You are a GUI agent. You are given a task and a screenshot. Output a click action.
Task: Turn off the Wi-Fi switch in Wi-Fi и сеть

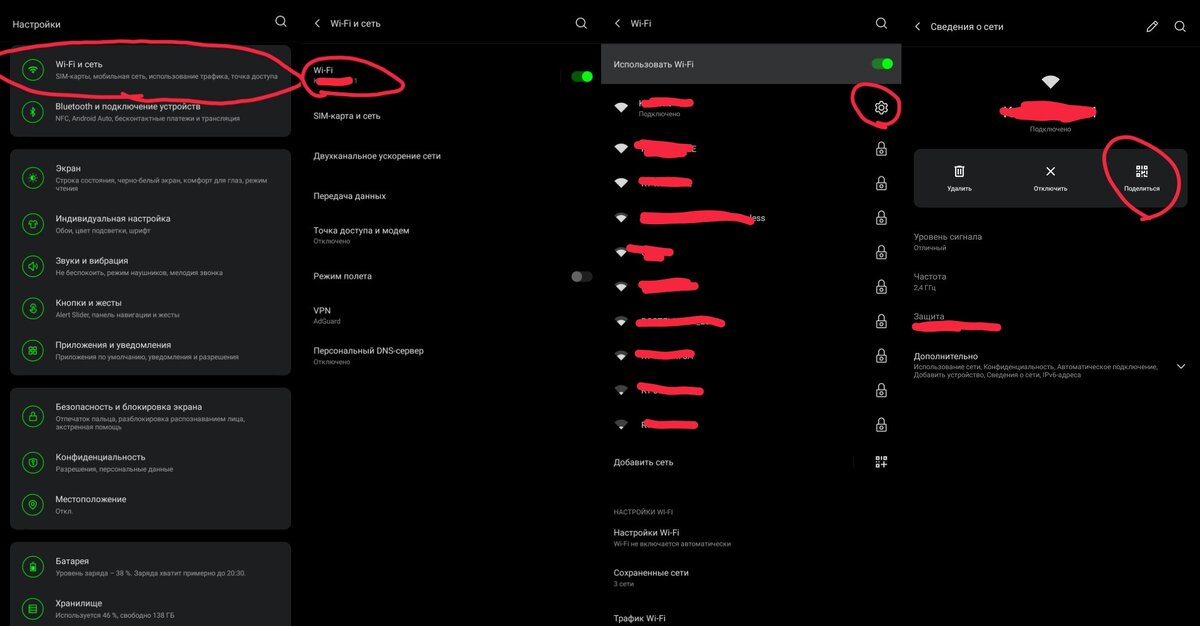click(x=581, y=76)
